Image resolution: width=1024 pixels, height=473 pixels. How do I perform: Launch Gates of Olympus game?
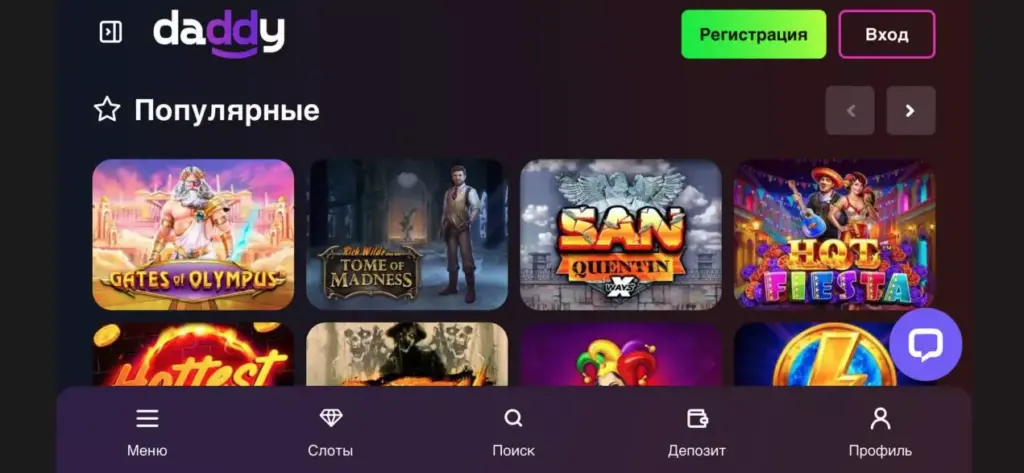[193, 235]
